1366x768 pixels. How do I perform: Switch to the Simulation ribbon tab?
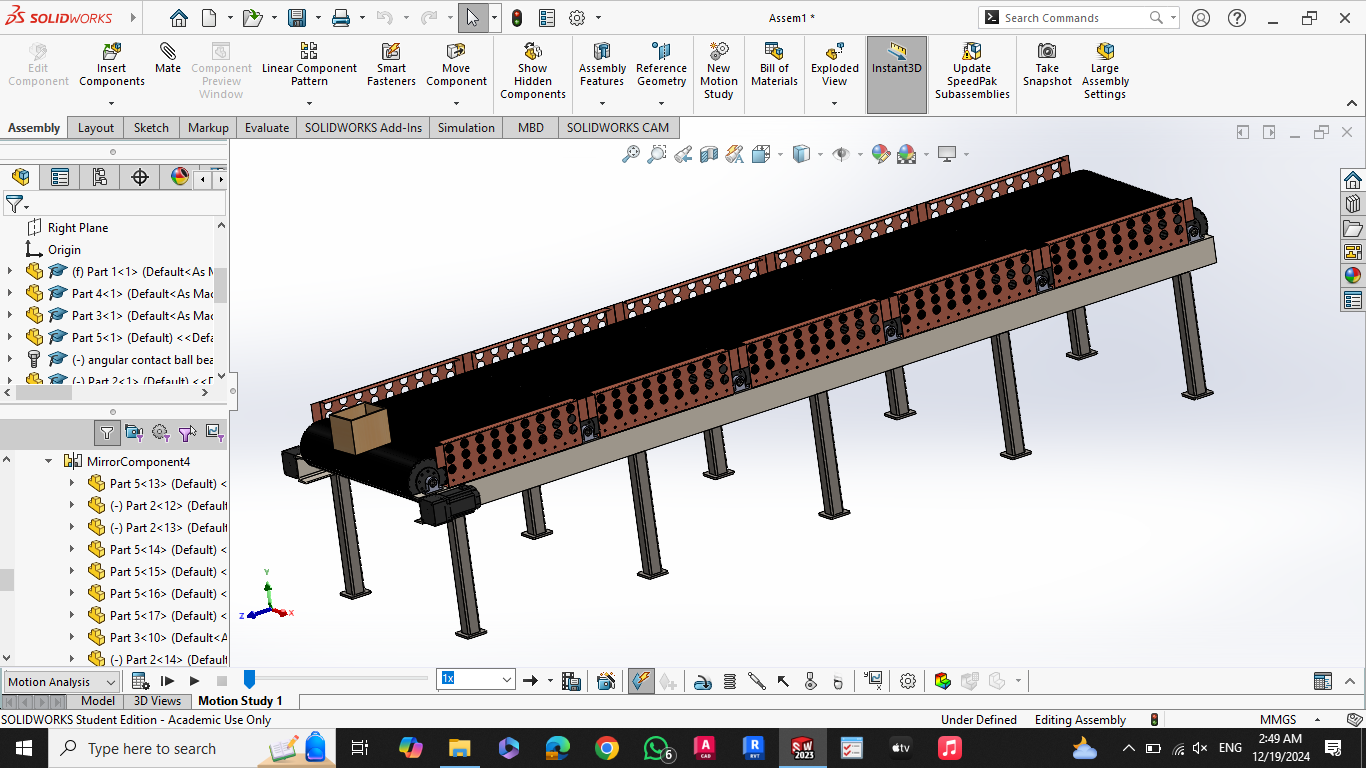[465, 127]
